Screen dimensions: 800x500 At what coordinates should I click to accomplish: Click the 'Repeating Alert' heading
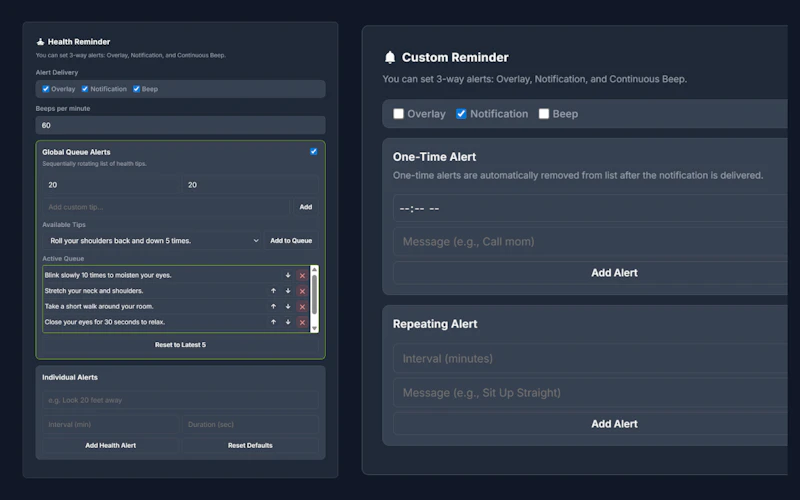tap(435, 324)
